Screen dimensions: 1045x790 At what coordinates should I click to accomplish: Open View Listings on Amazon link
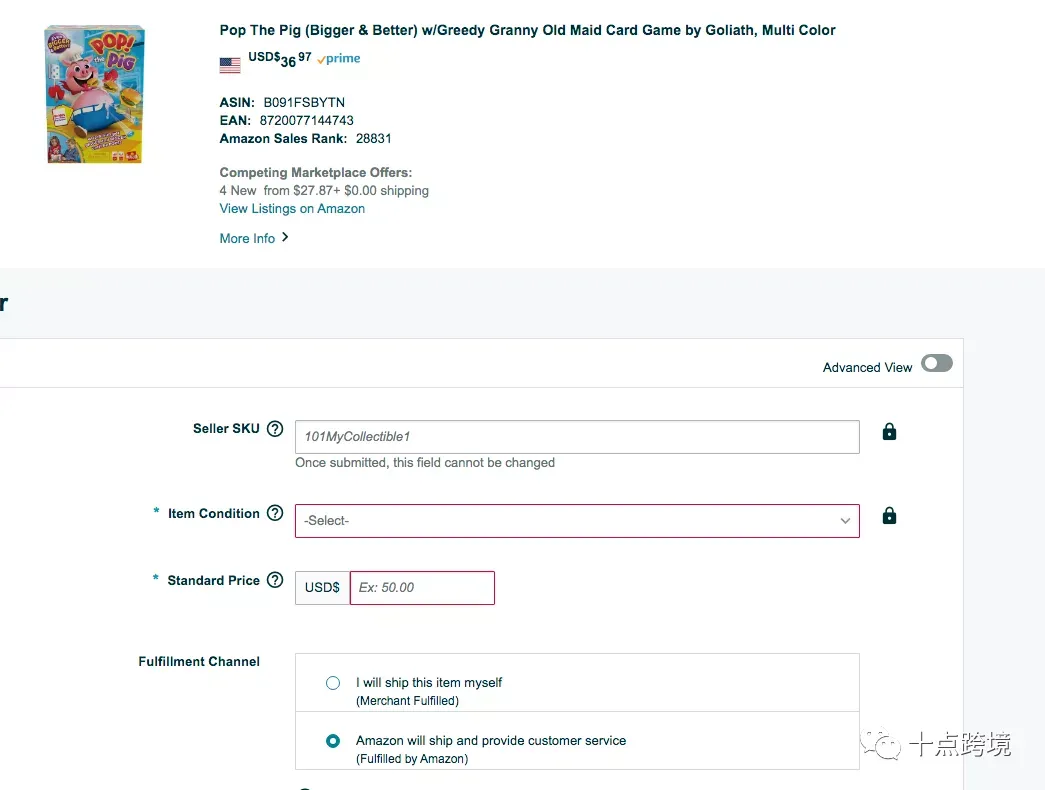point(292,209)
